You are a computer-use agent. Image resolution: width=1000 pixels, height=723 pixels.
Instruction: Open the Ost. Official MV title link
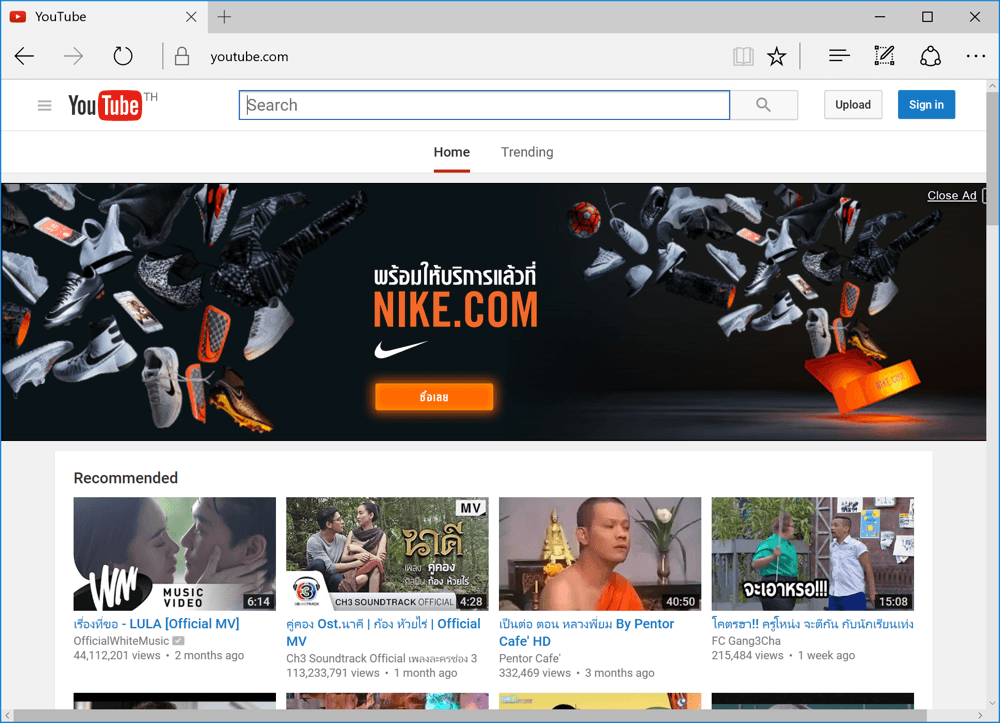click(x=383, y=632)
